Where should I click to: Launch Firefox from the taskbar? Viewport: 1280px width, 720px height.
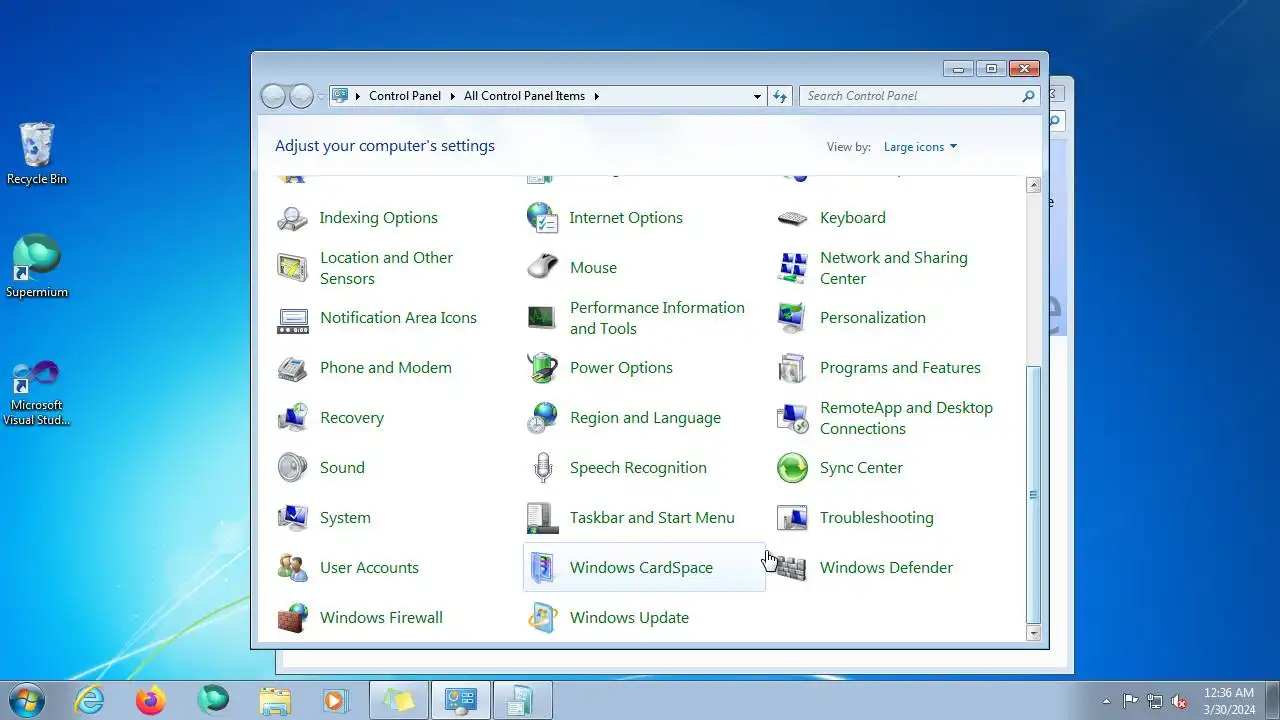pyautogui.click(x=151, y=701)
